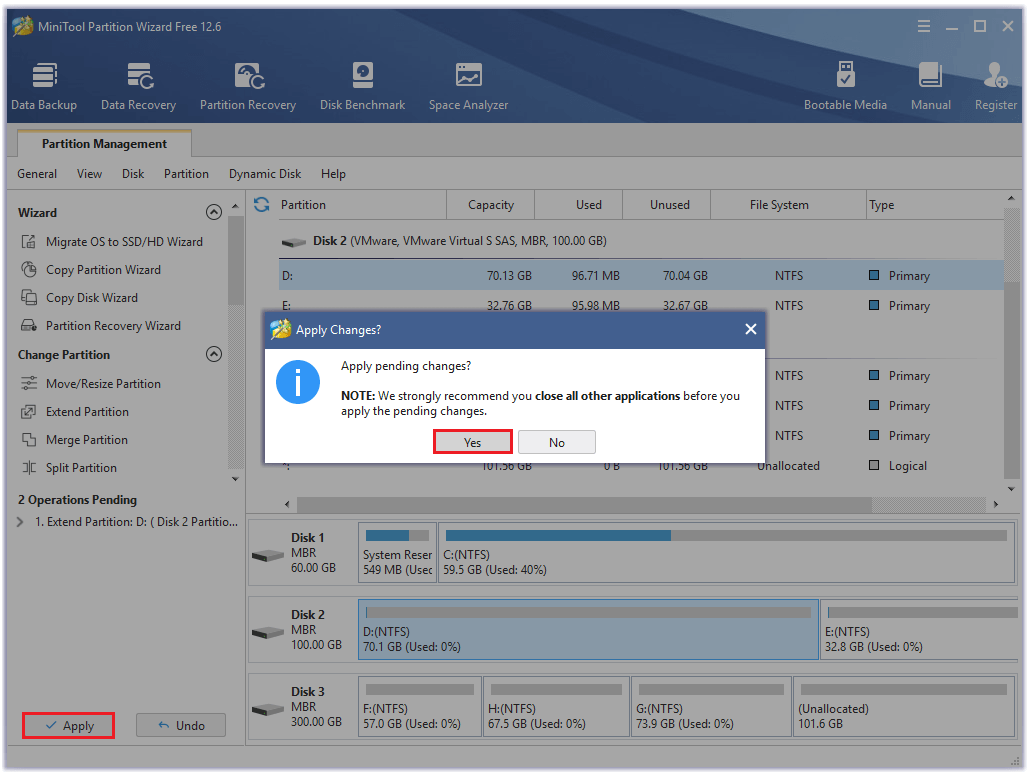This screenshot has height=776, width=1031.
Task: Choose Move/Resize Partition
Action: coord(91,383)
